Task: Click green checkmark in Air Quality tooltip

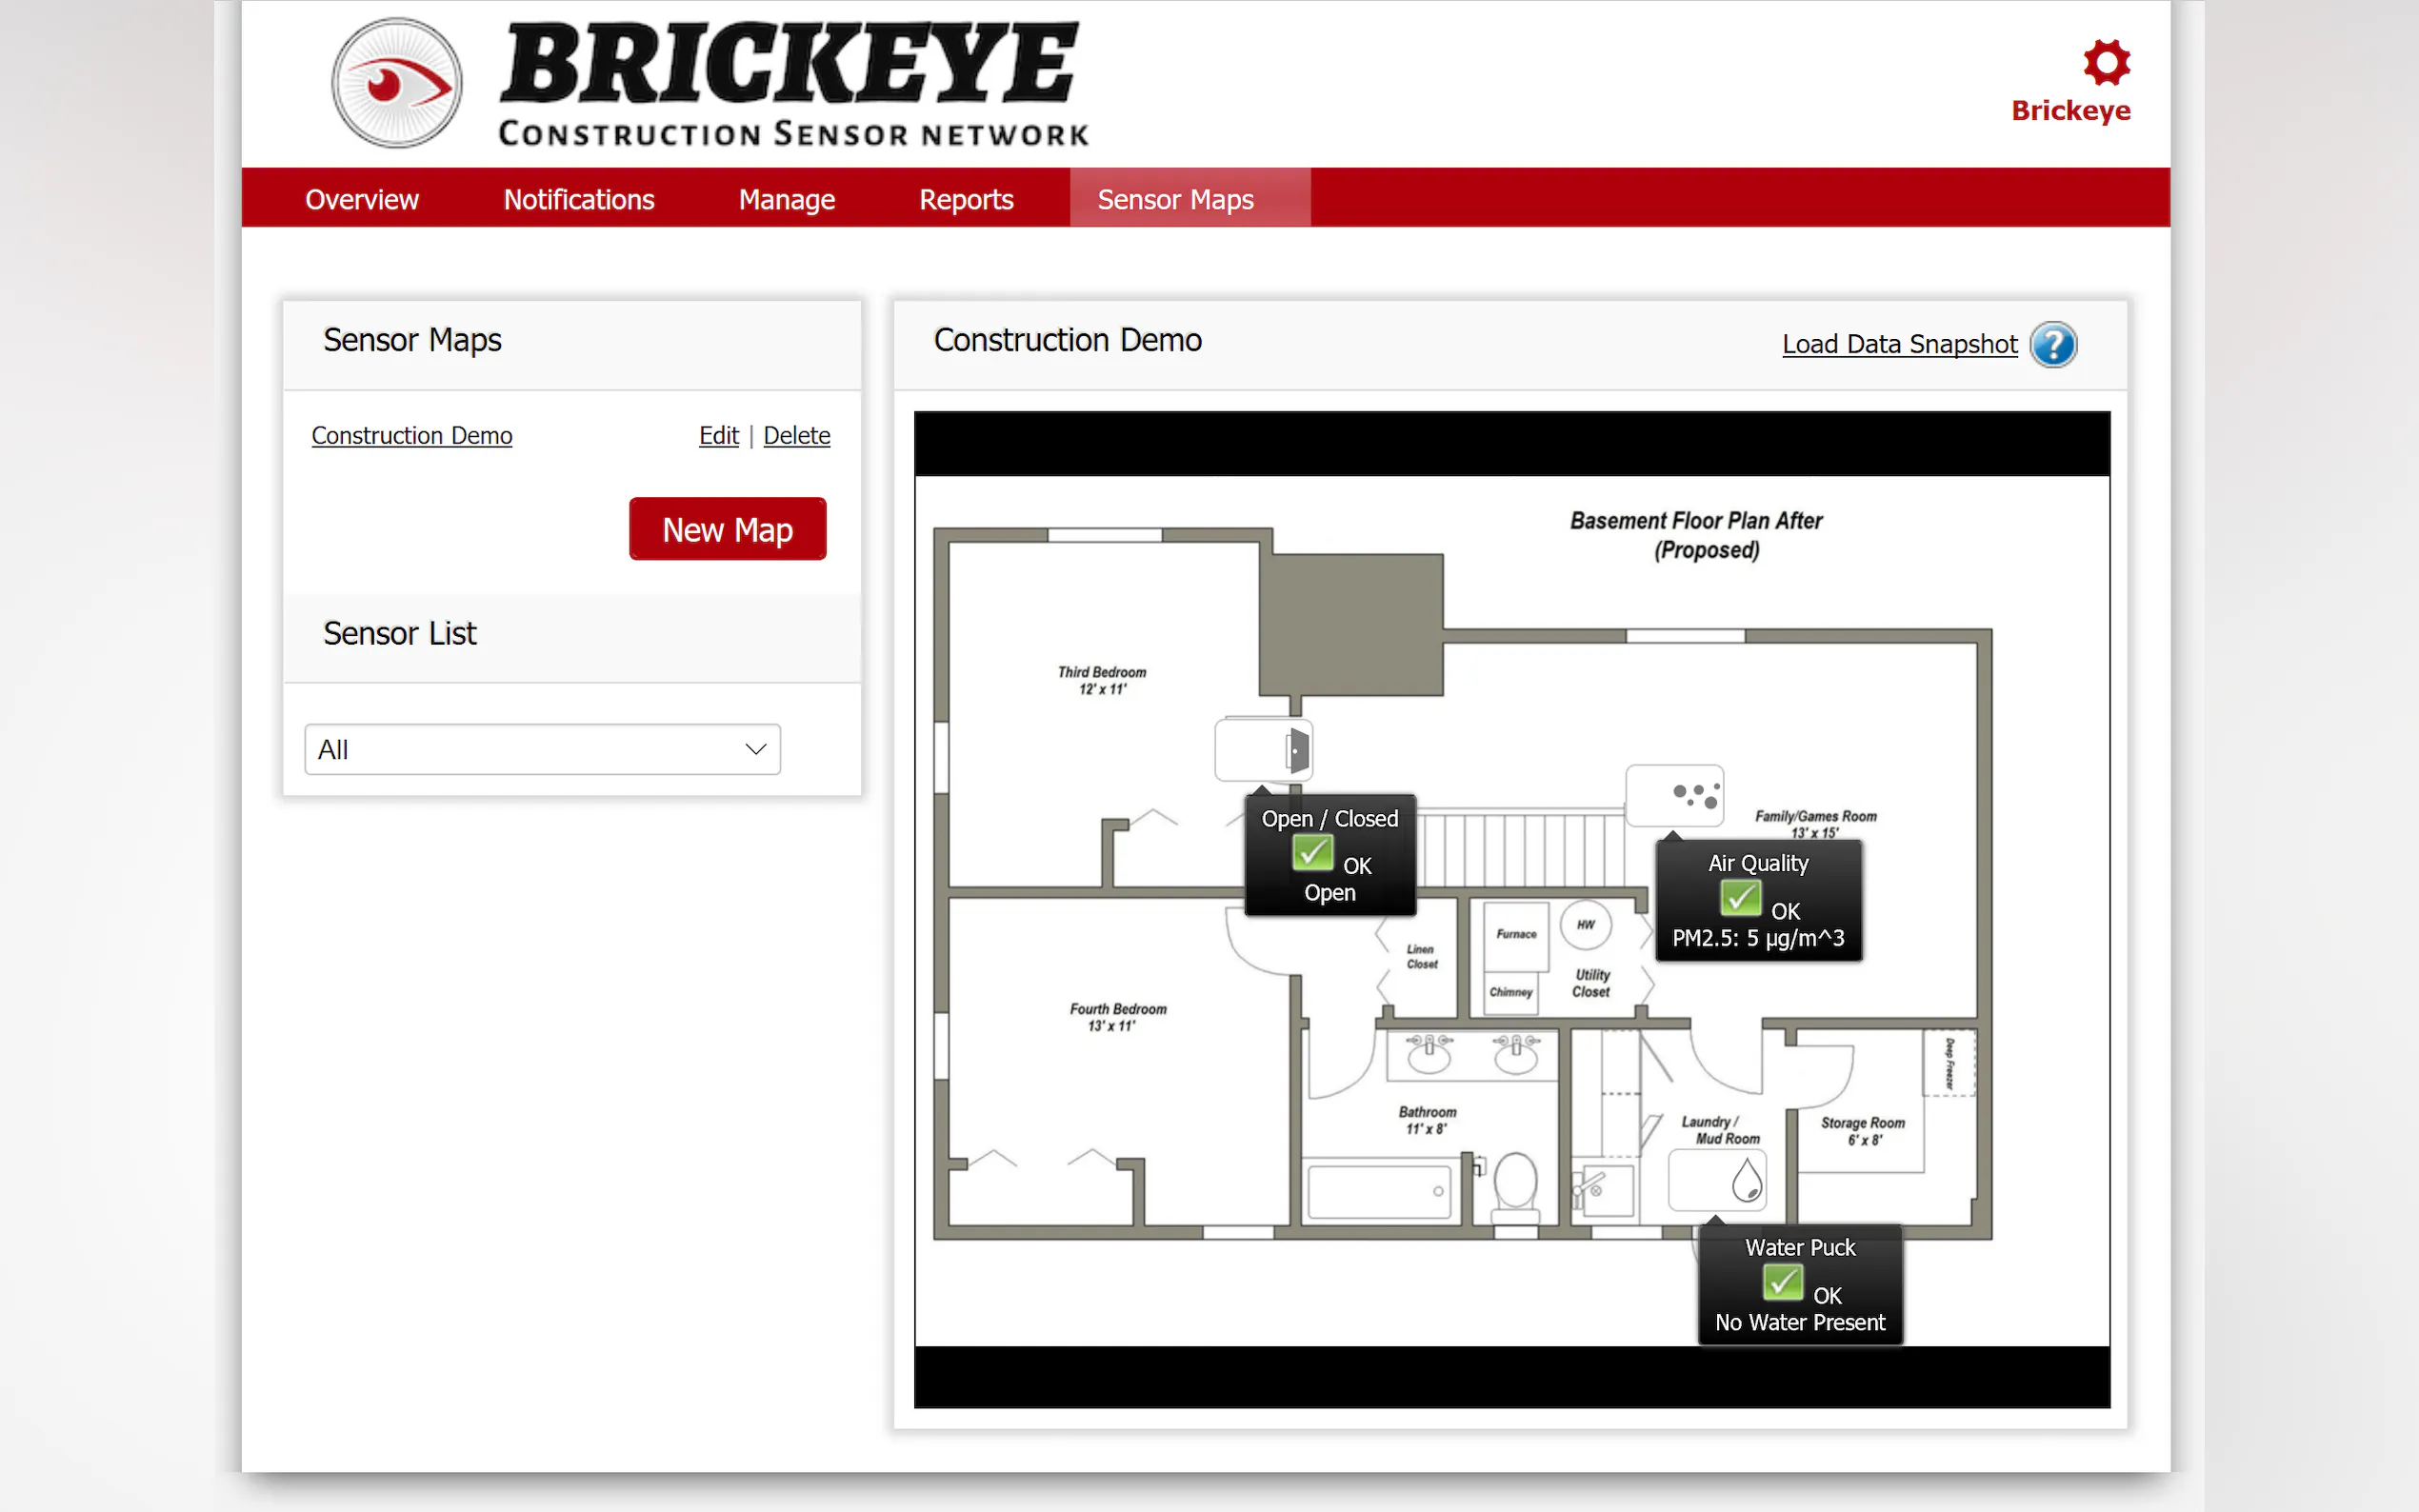Action: pos(1740,898)
